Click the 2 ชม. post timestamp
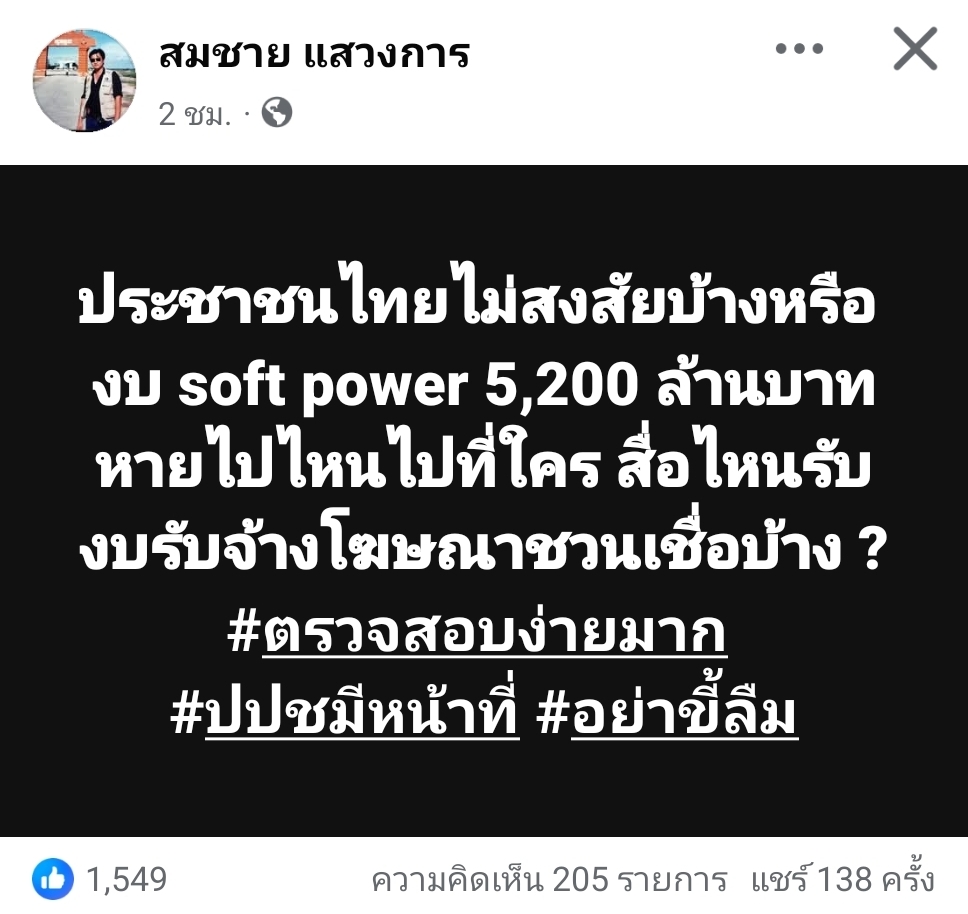This screenshot has height=914, width=968. 194,114
